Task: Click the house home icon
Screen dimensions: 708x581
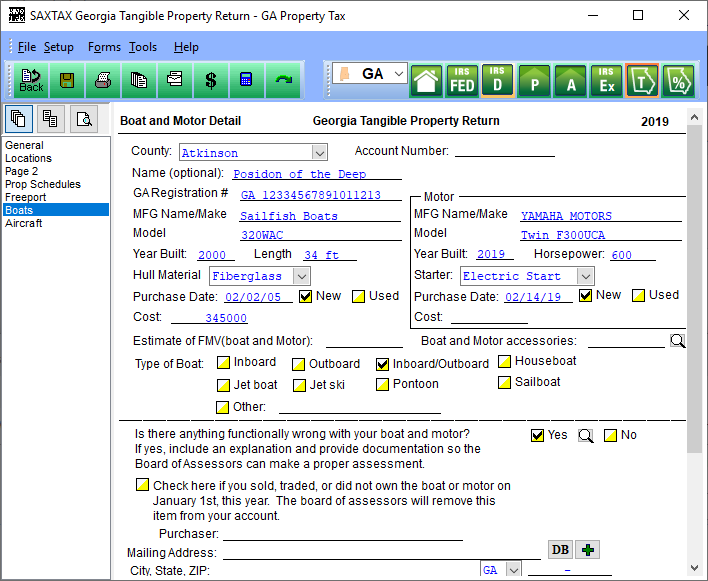Action: (426, 81)
